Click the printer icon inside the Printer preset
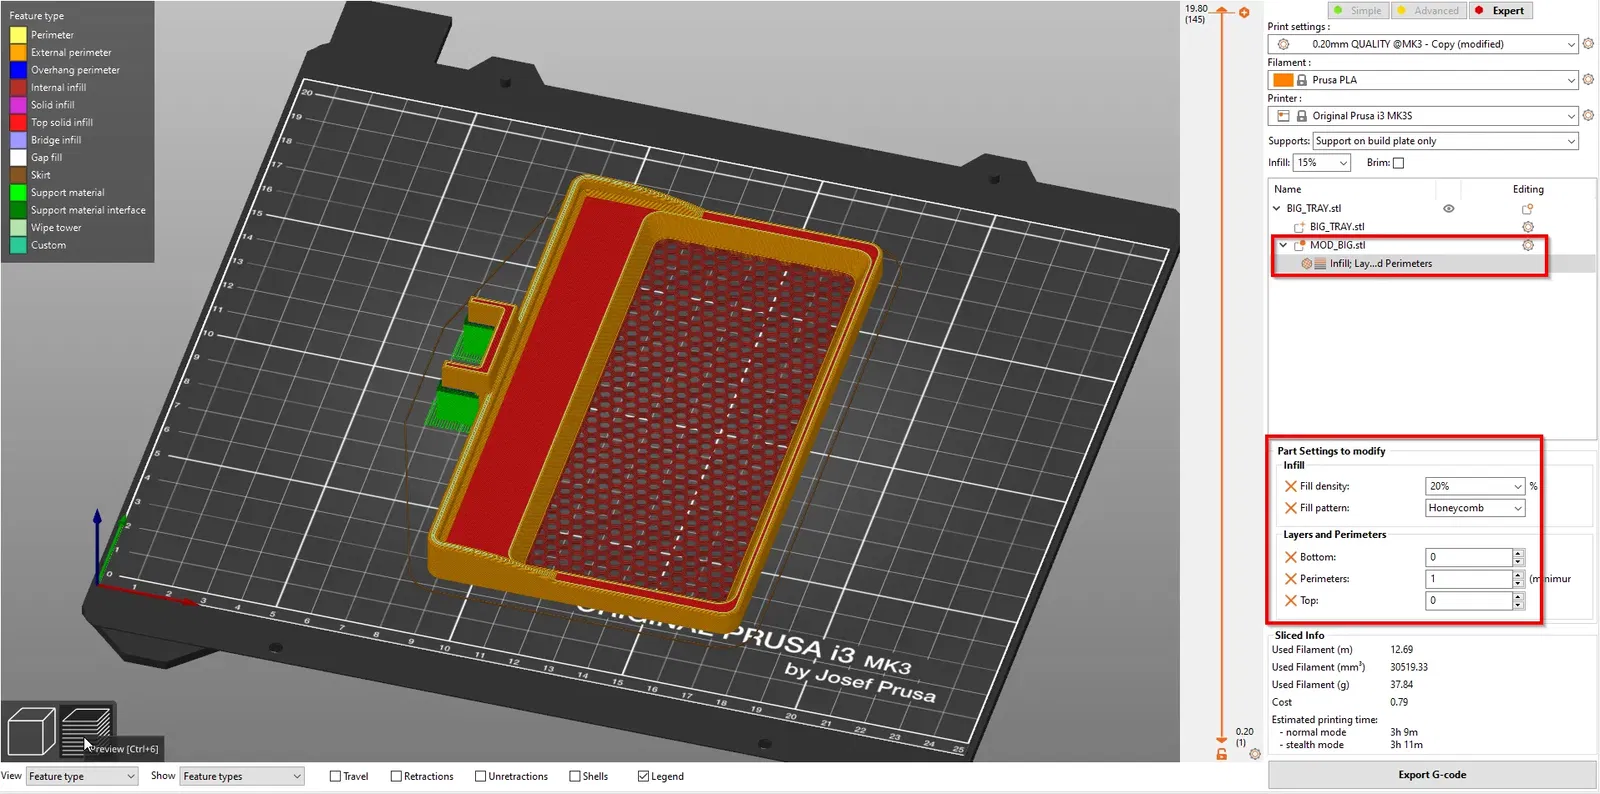Image resolution: width=1600 pixels, height=794 pixels. click(x=1283, y=116)
